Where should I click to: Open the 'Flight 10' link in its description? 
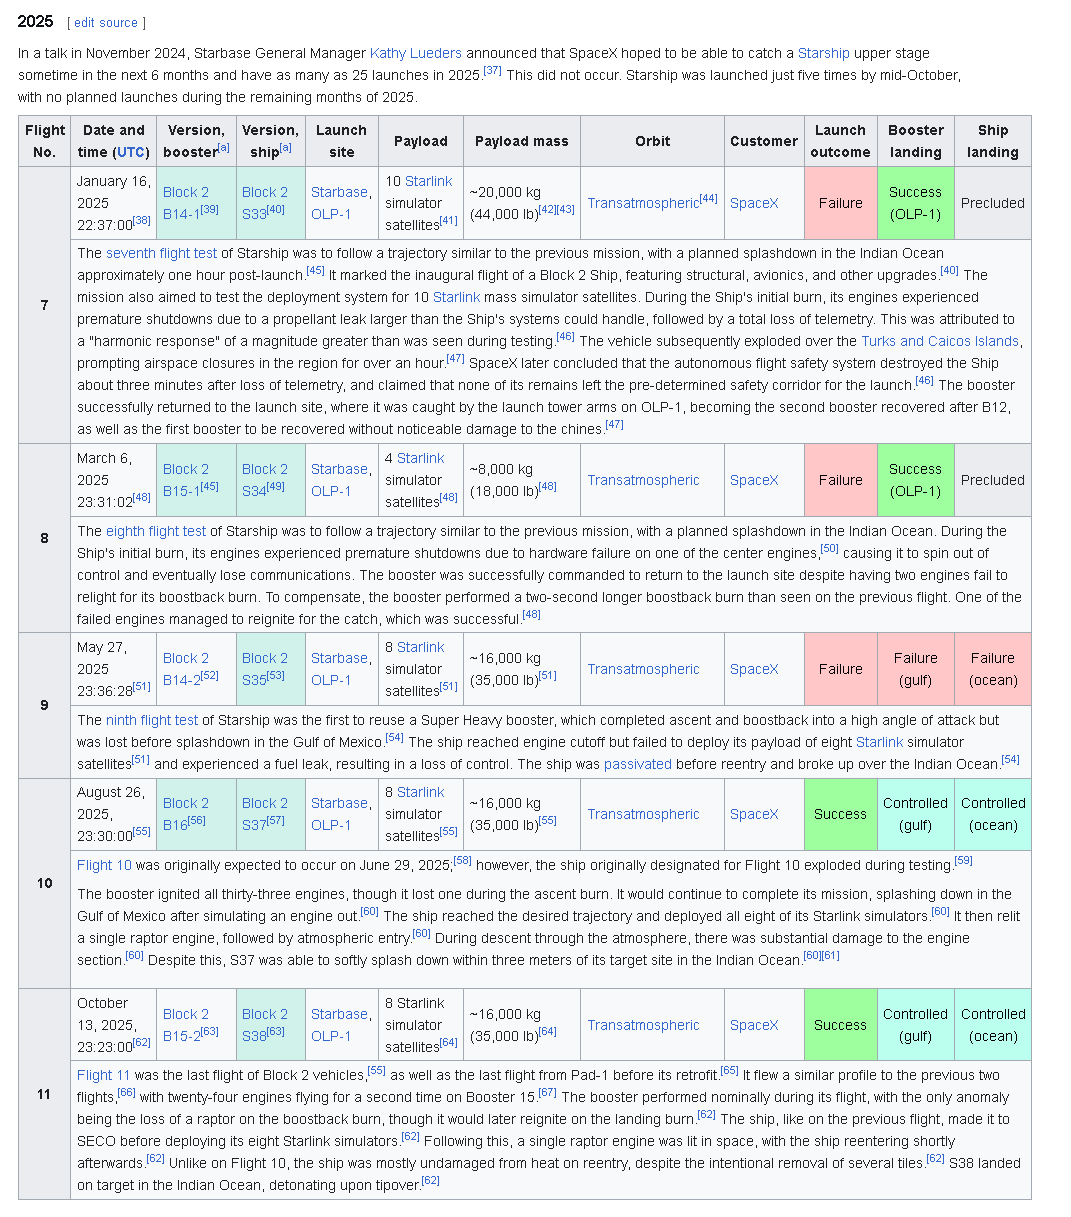104,865
